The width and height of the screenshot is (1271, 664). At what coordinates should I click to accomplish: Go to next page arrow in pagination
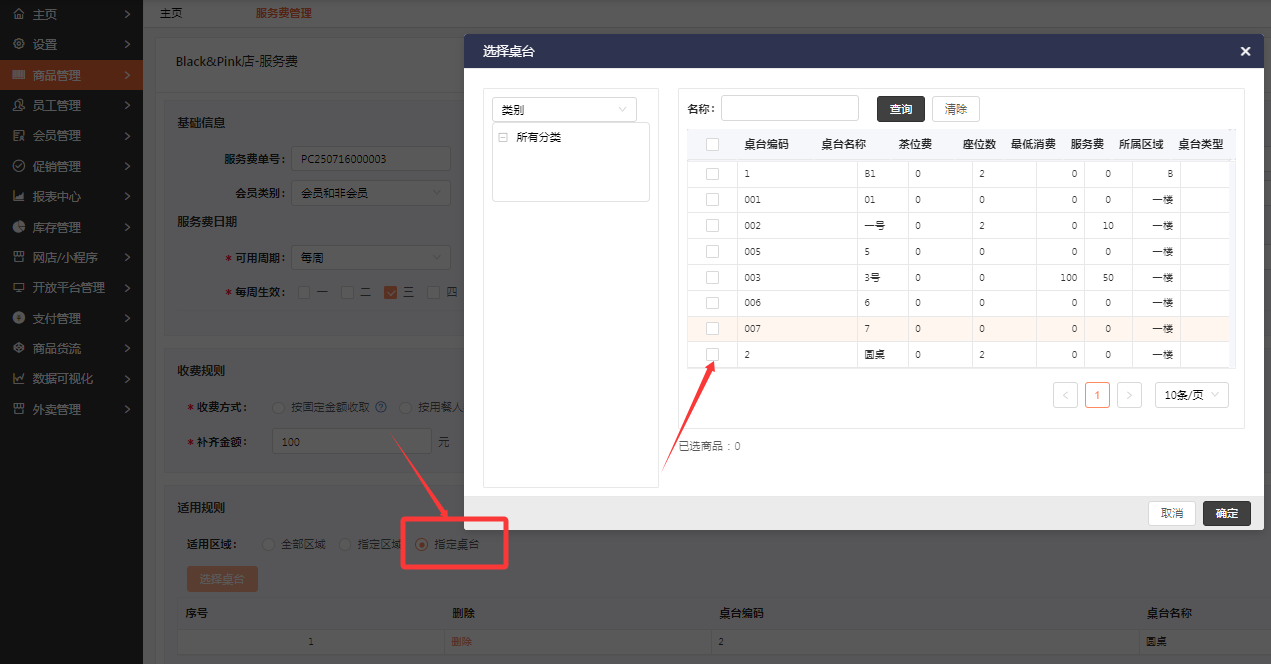(x=1129, y=395)
